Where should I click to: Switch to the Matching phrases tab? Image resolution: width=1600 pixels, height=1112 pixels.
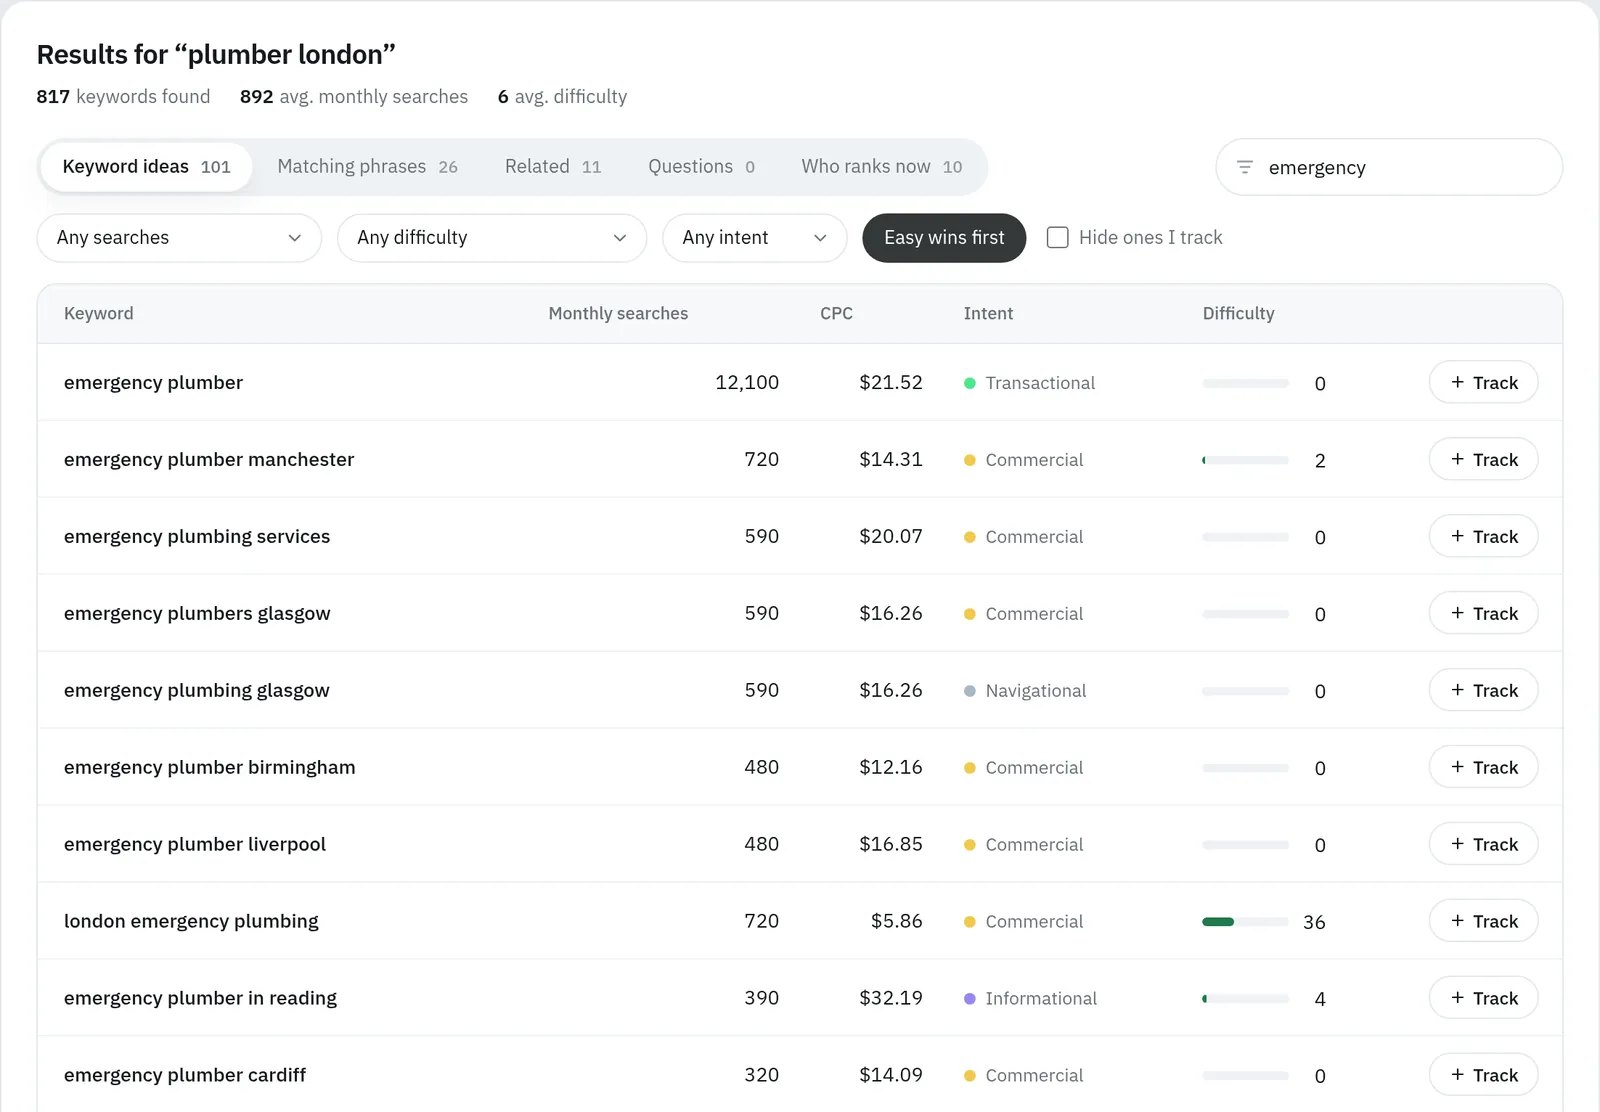367,167
